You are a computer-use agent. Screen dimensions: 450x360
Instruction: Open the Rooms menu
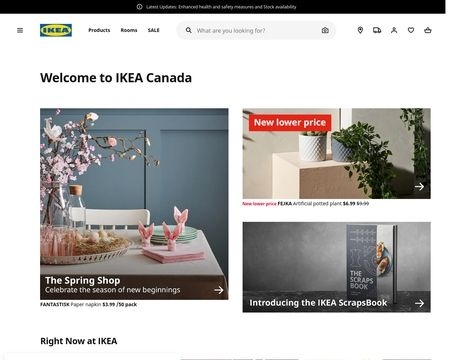(x=129, y=30)
